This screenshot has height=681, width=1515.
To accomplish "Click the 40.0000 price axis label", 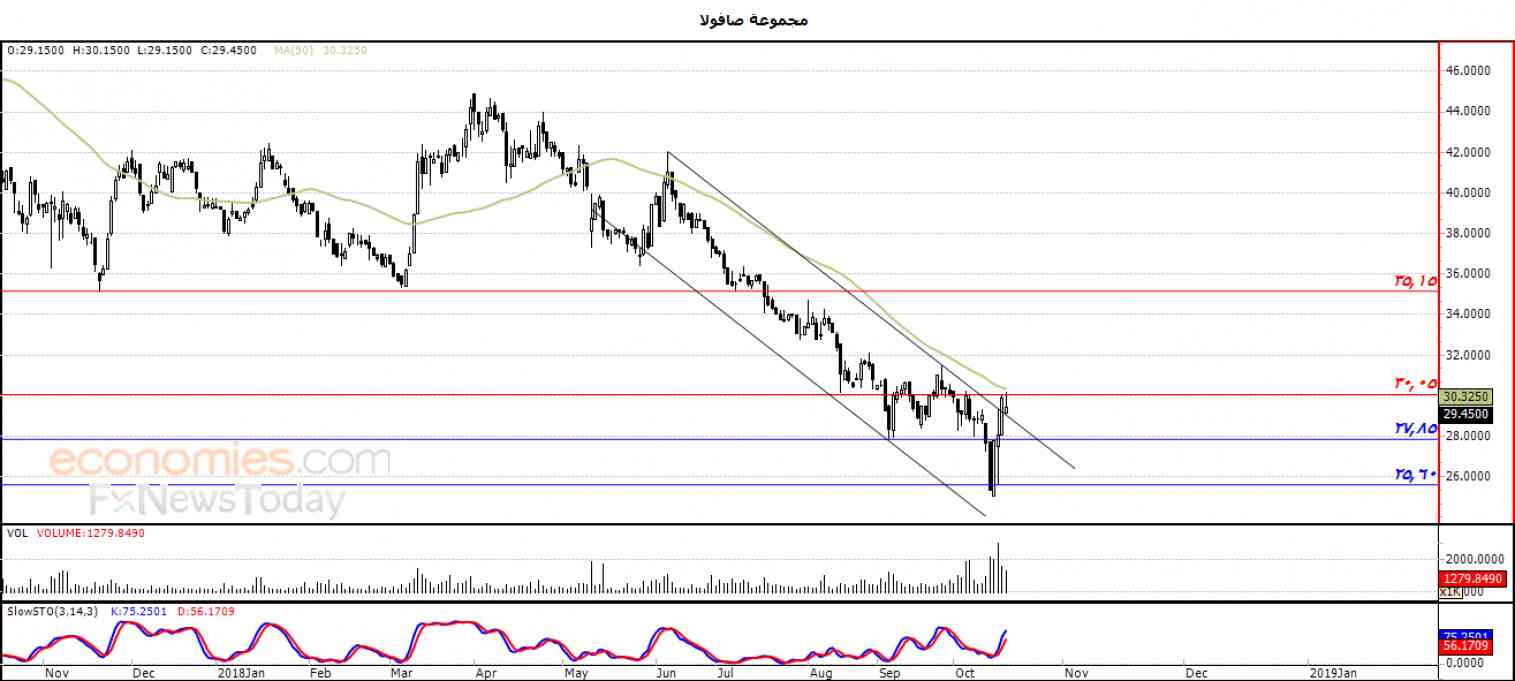I will tap(1469, 192).
